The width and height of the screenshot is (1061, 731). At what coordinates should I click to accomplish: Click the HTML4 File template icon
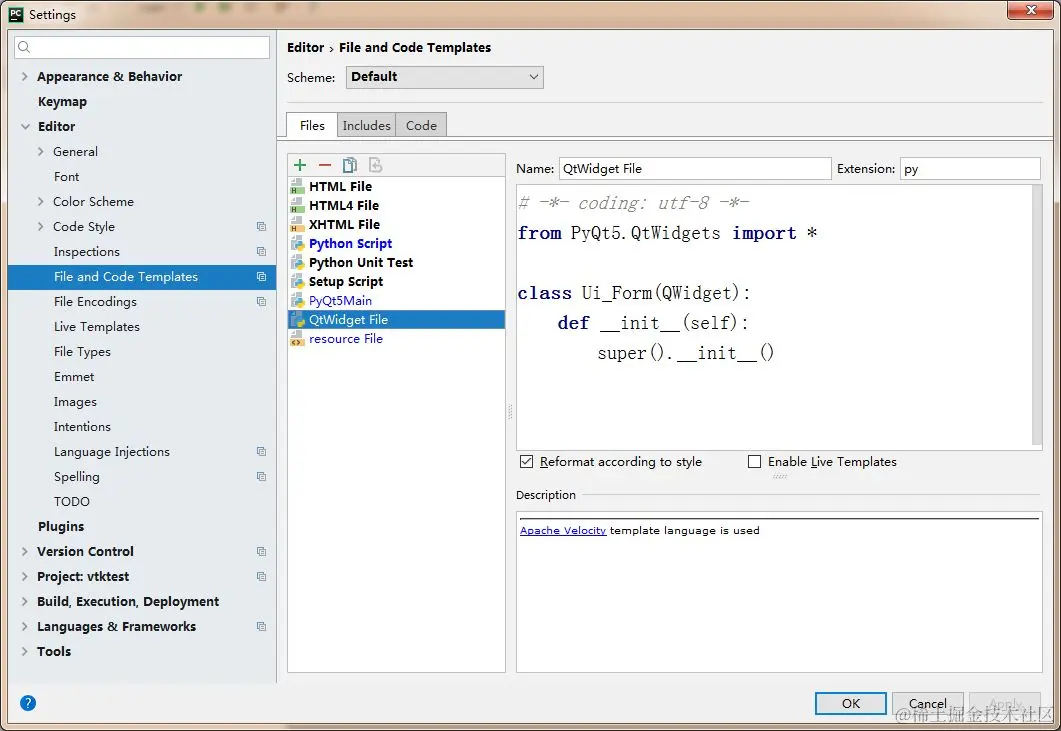click(297, 206)
